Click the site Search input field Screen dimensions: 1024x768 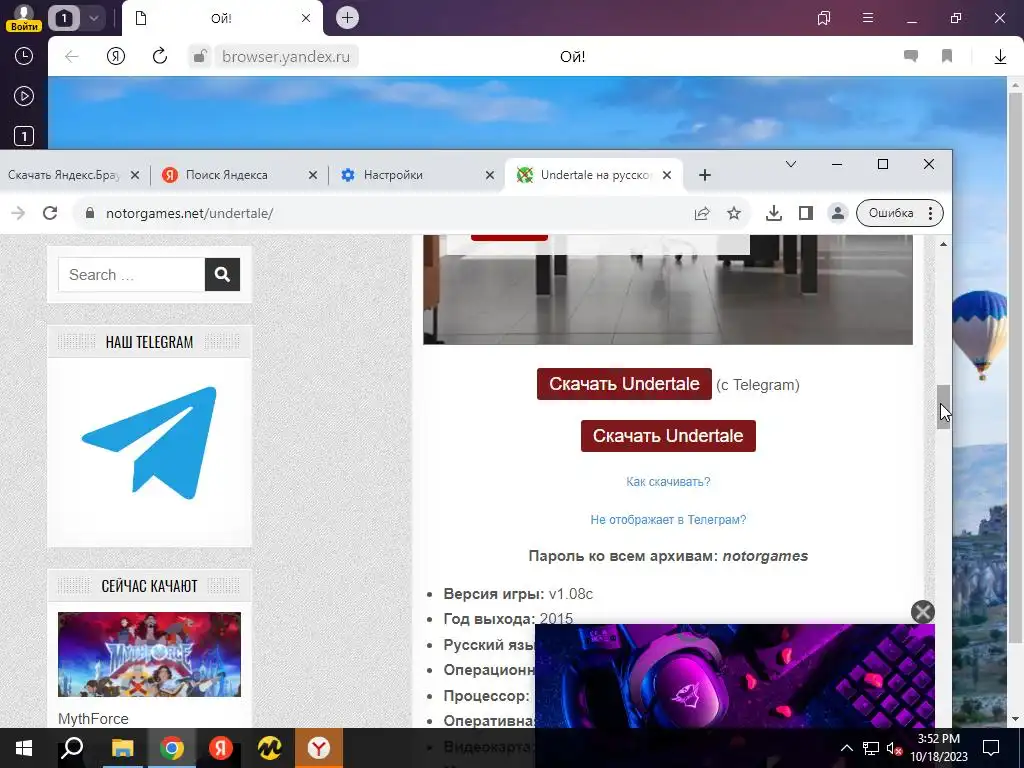(132, 274)
